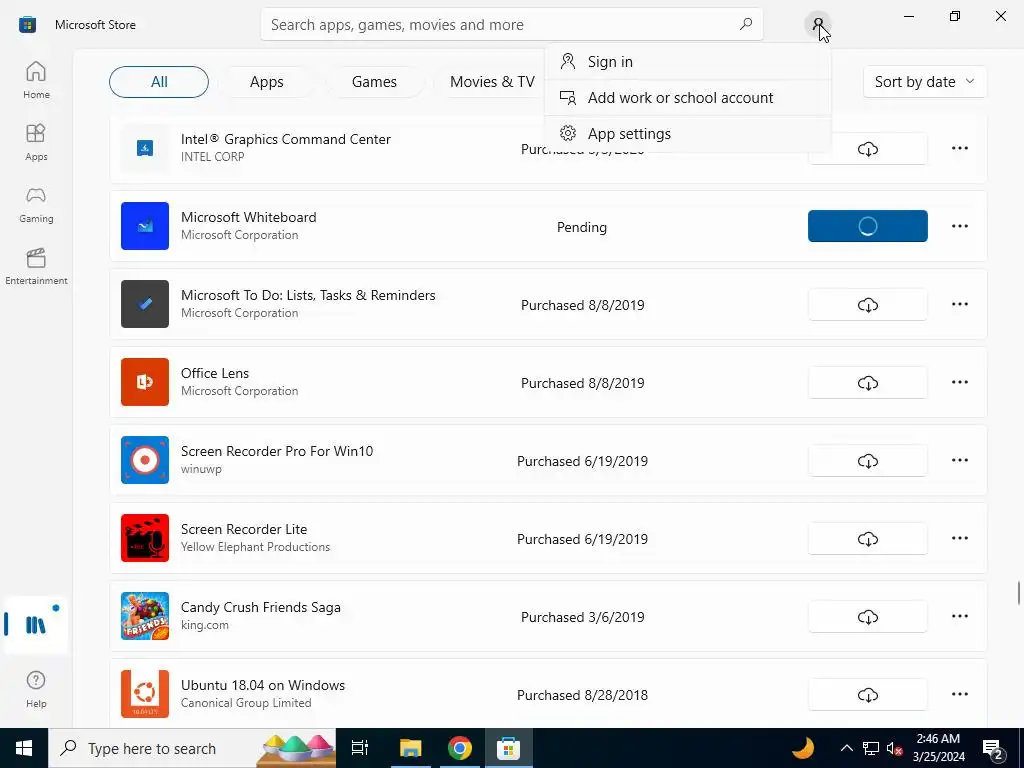Open more options for Microsoft To Do
Image resolution: width=1024 pixels, height=768 pixels.
click(959, 304)
